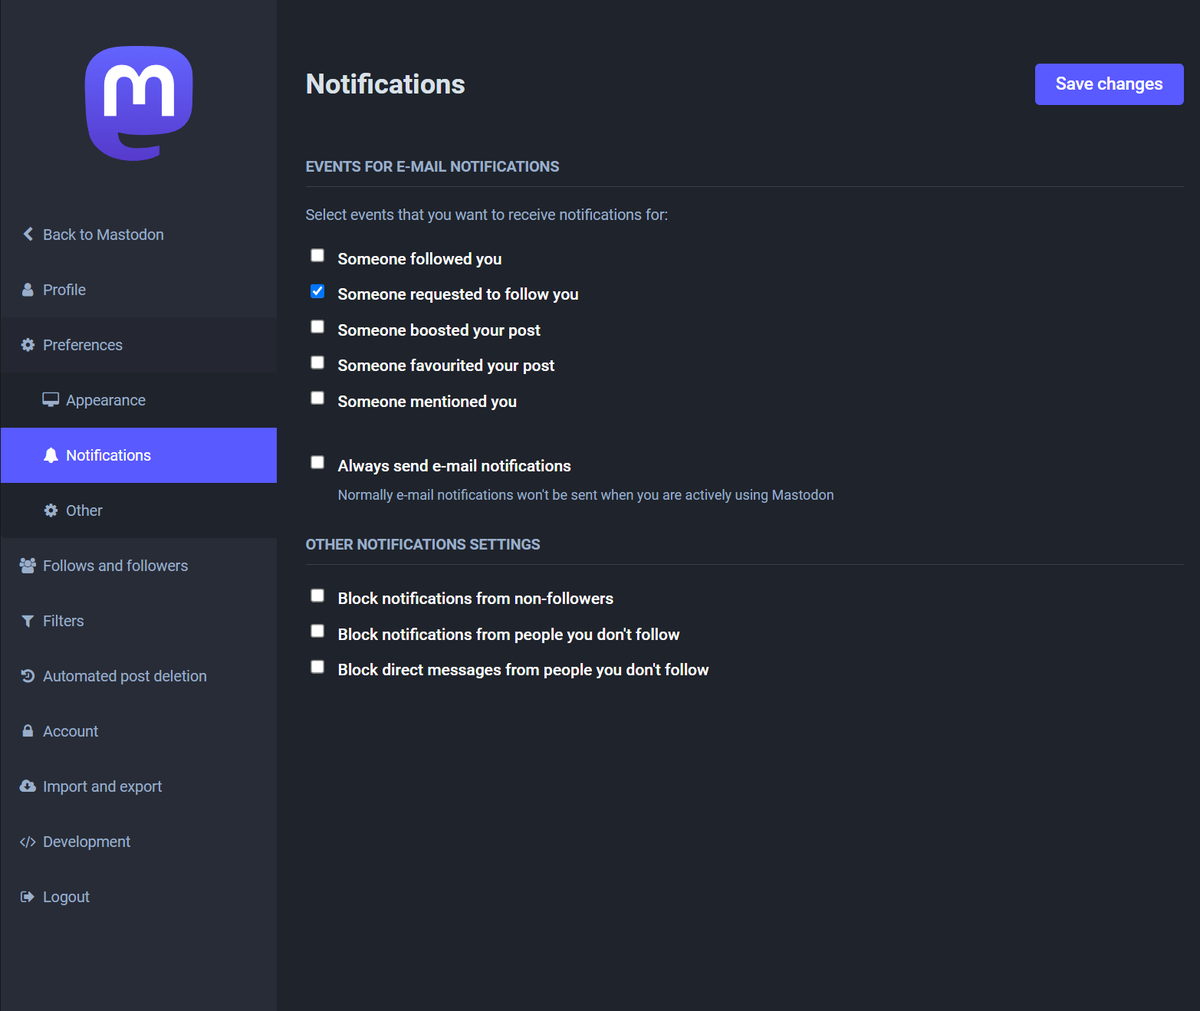Click the Profile person icon

(28, 290)
